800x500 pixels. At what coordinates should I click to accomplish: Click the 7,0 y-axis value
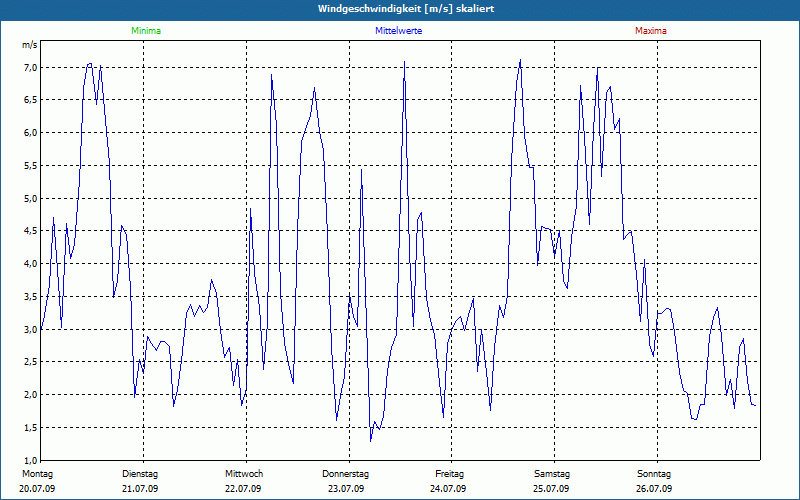coord(30,67)
